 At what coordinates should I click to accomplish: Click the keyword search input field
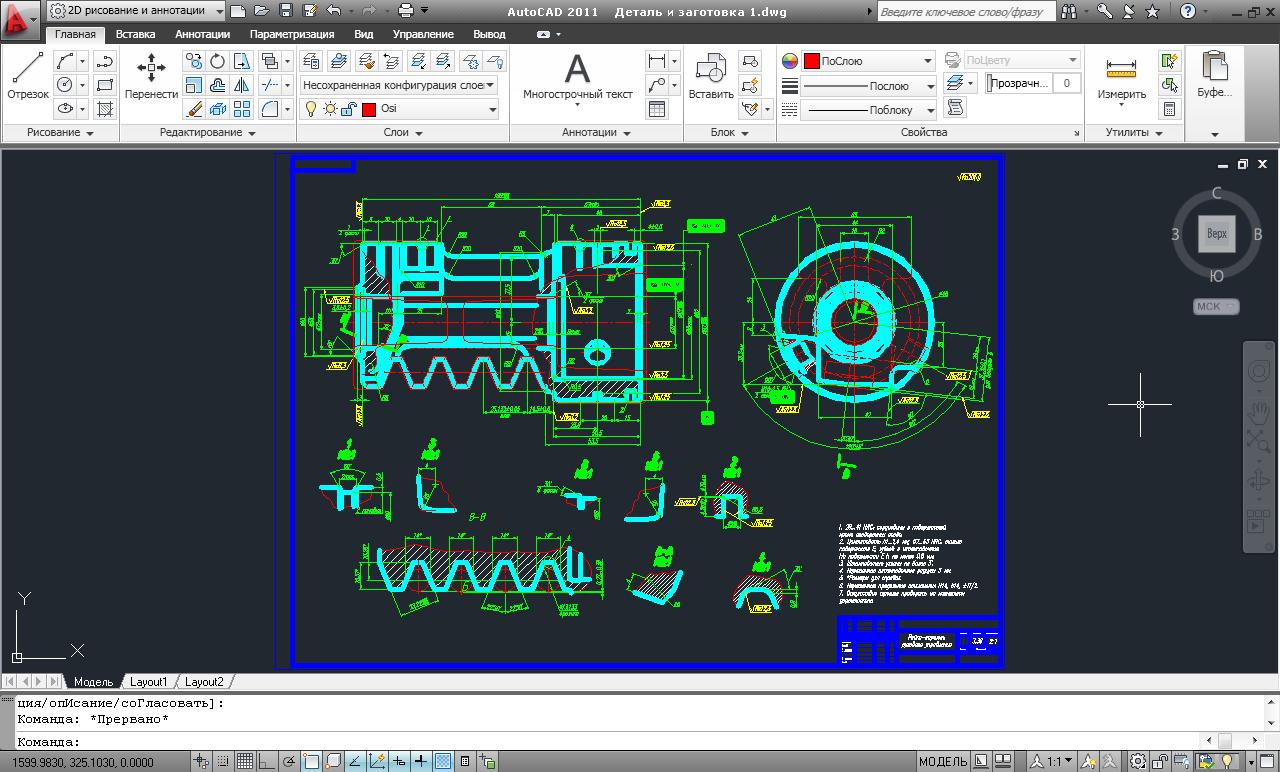(x=964, y=12)
